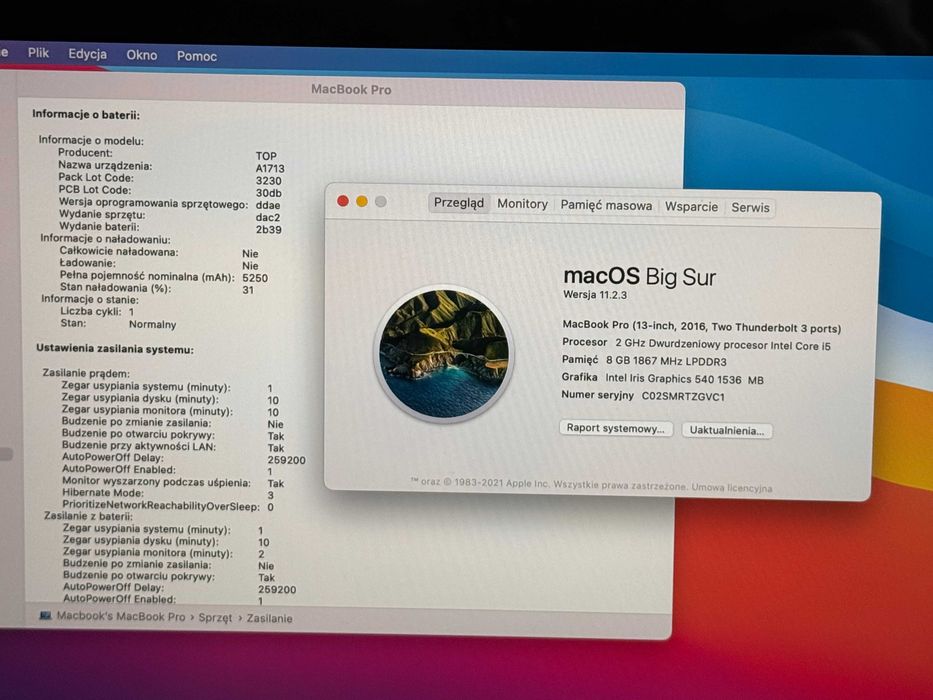Image resolution: width=933 pixels, height=700 pixels.
Task: Select full capacity value 5250
Action: click(255, 278)
